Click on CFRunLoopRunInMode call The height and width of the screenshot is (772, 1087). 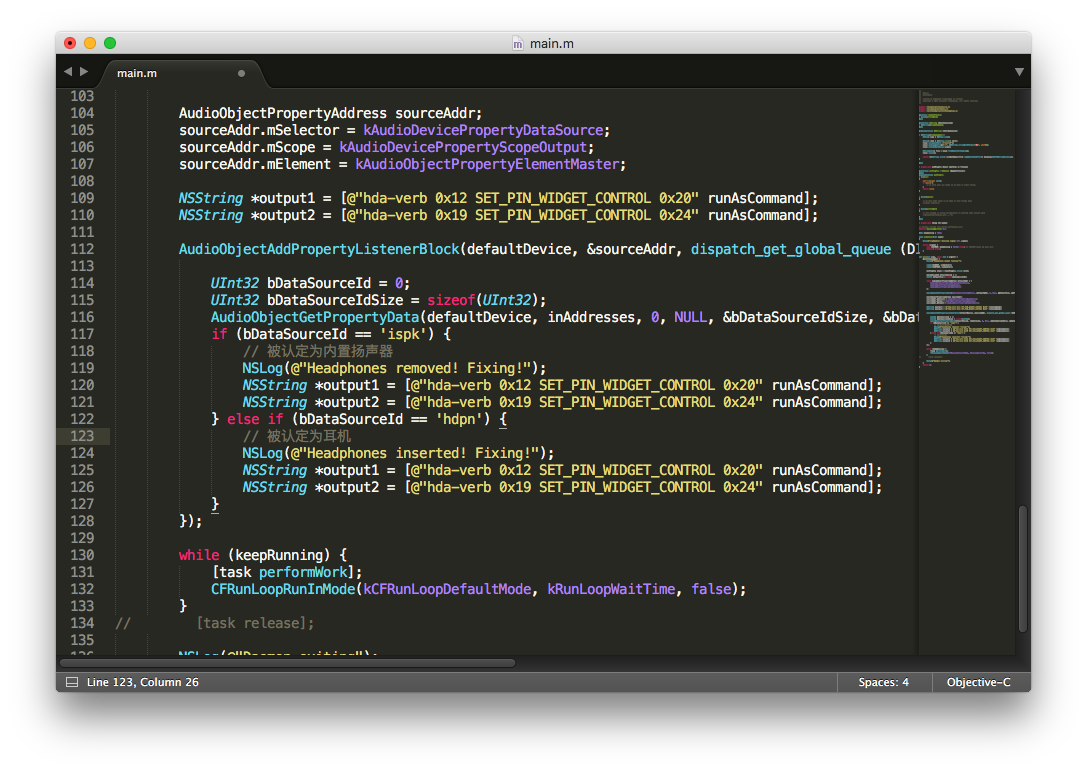(283, 589)
